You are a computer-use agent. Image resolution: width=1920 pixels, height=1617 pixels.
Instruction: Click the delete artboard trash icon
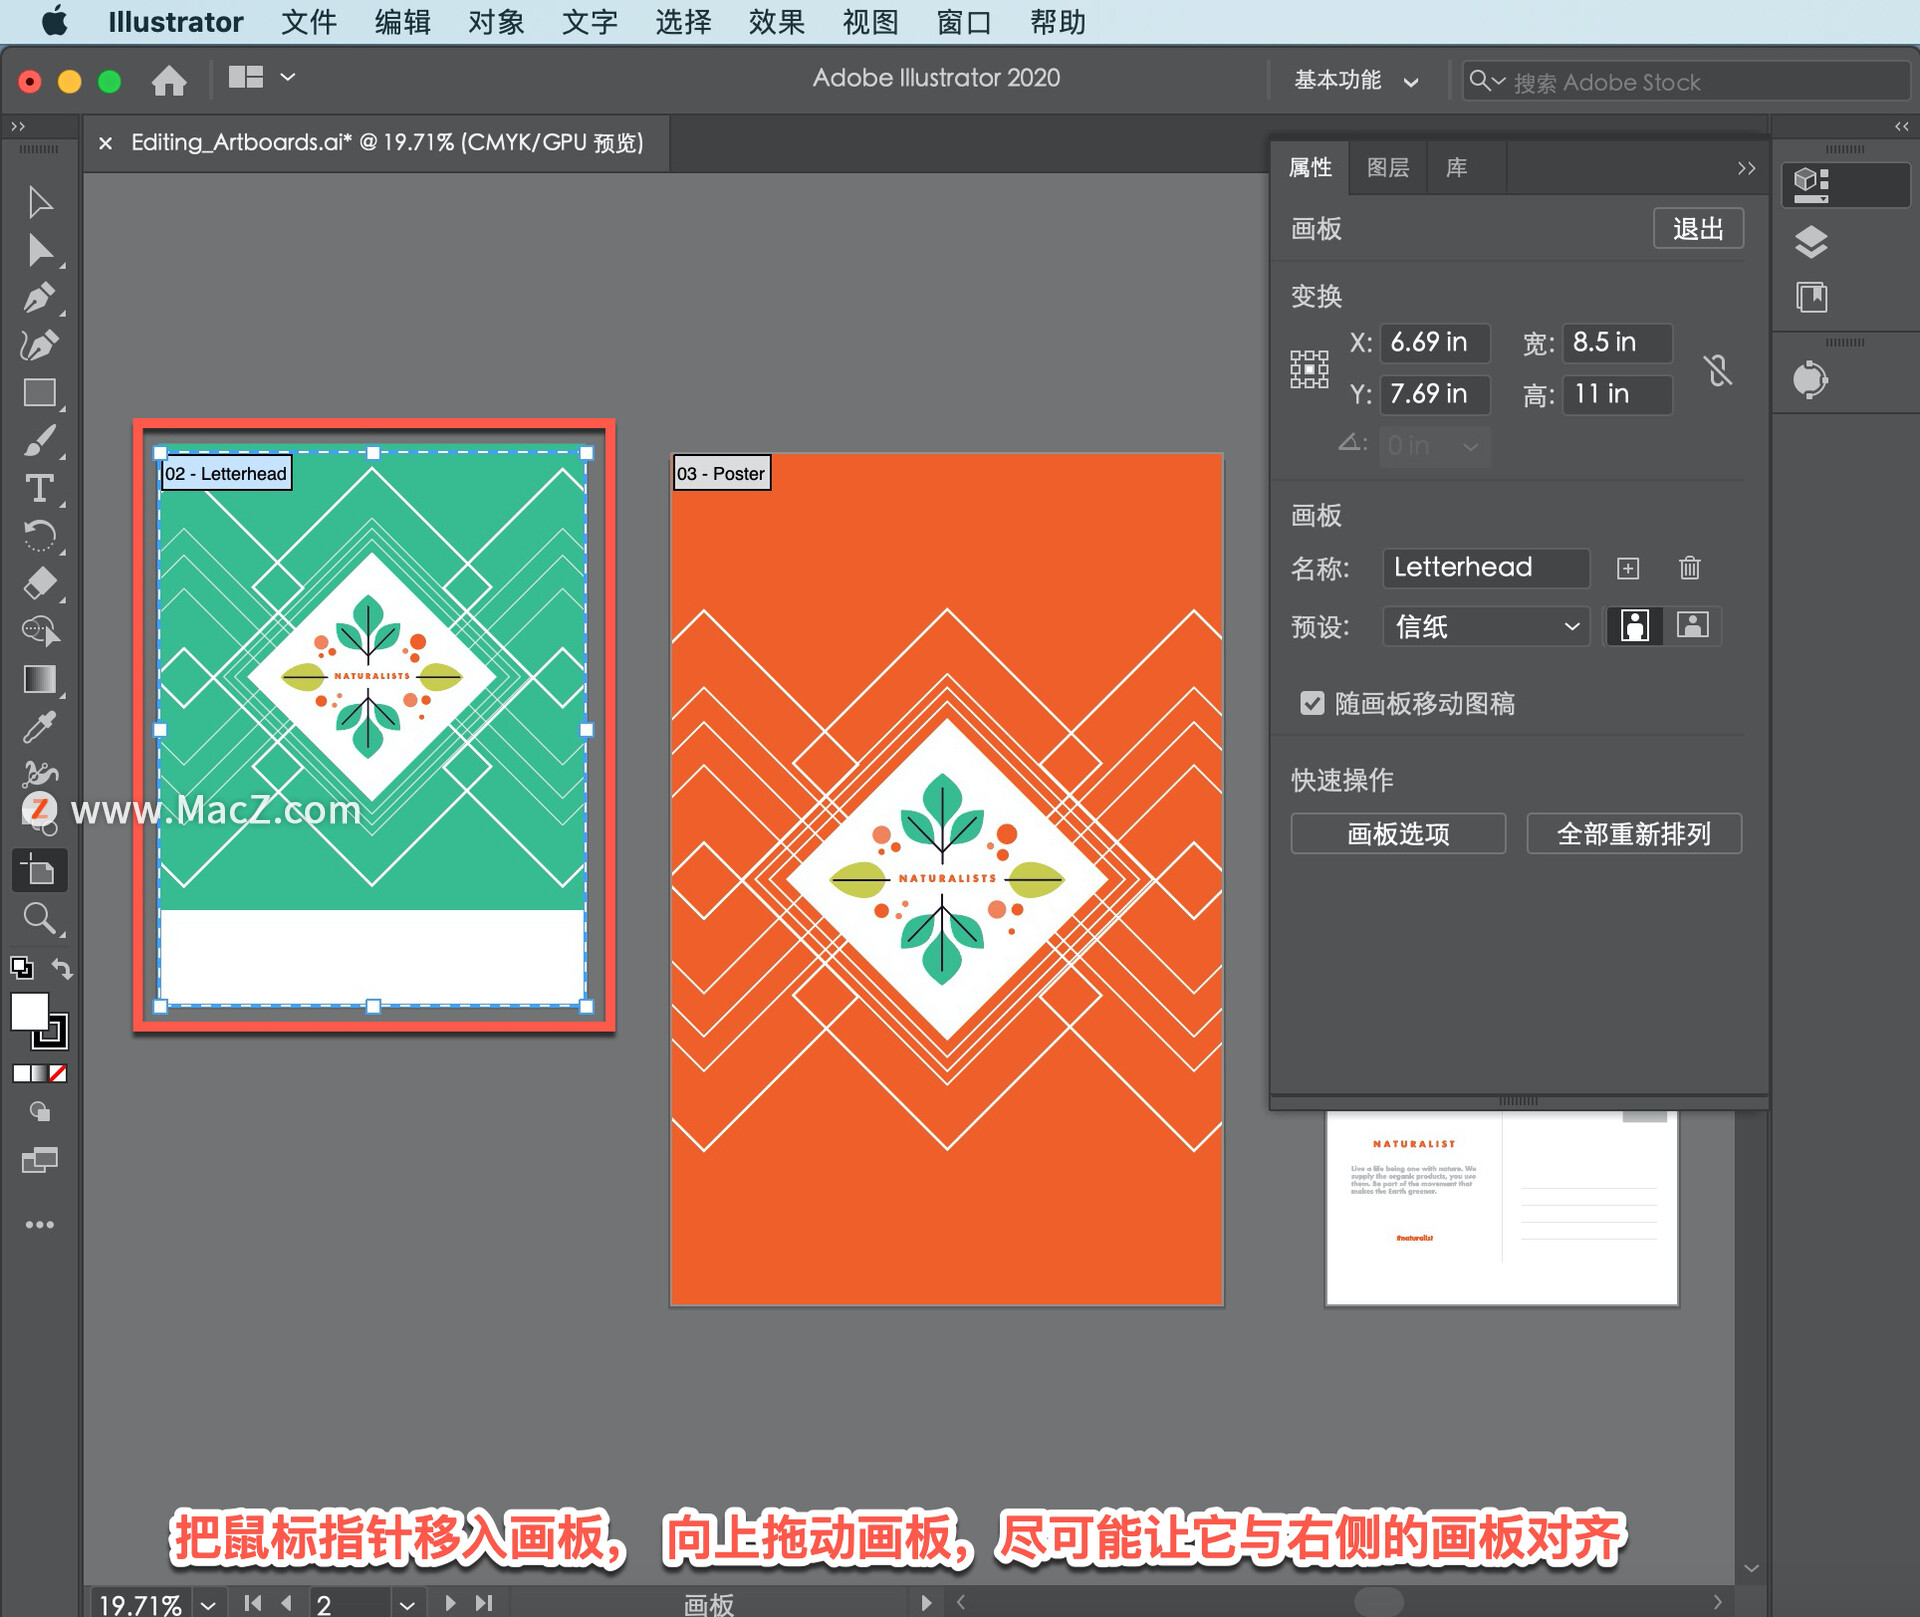pos(1689,568)
